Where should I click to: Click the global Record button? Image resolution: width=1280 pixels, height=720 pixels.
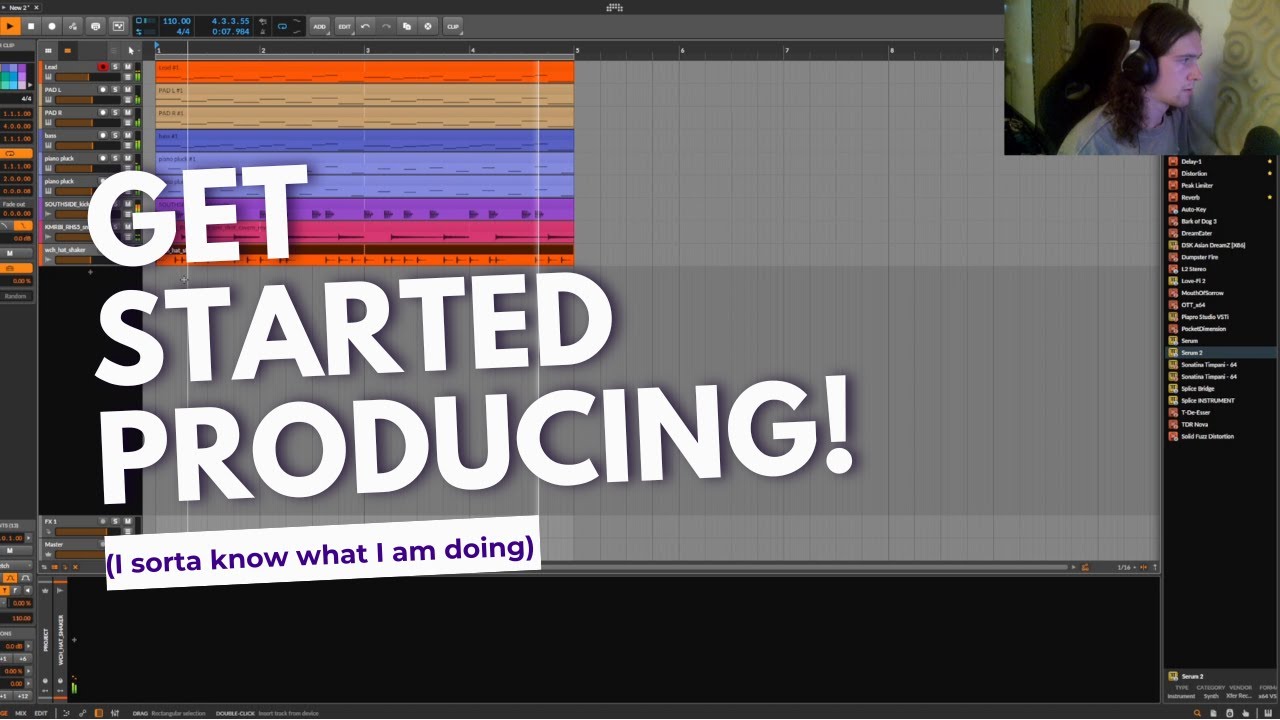coord(52,25)
